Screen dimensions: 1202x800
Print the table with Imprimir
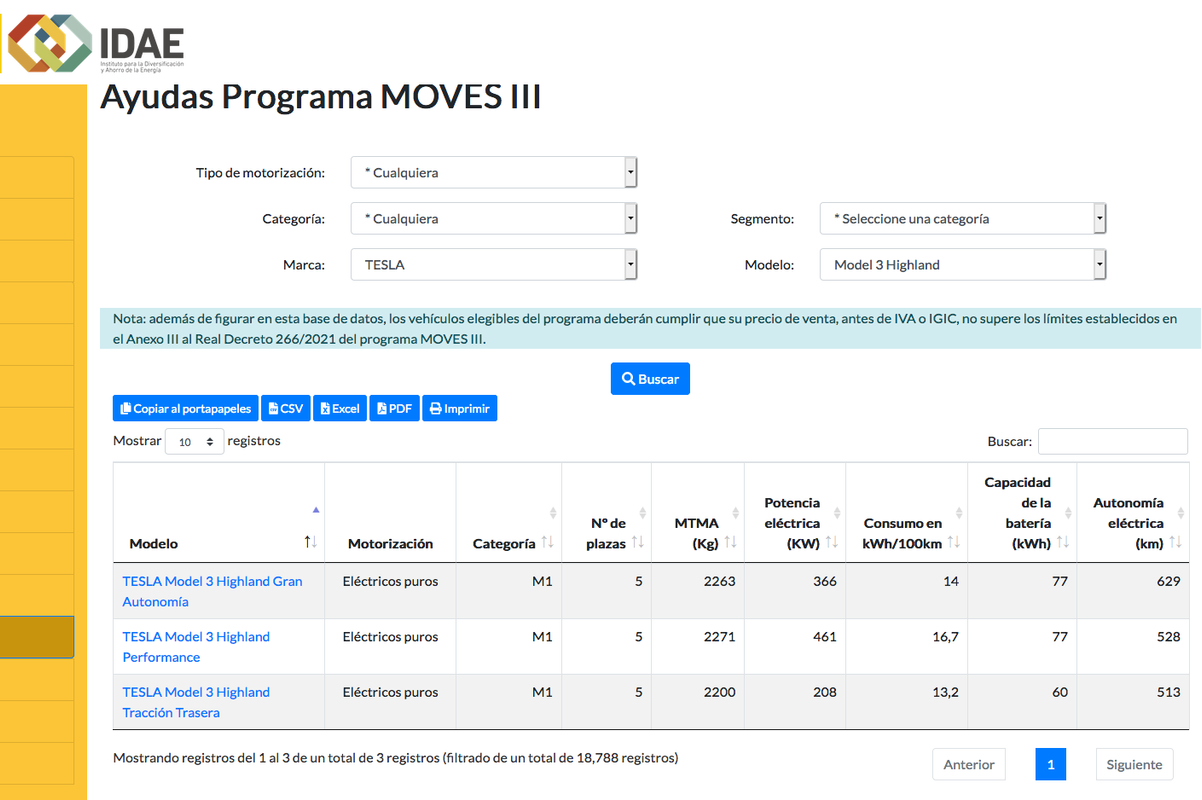point(460,408)
